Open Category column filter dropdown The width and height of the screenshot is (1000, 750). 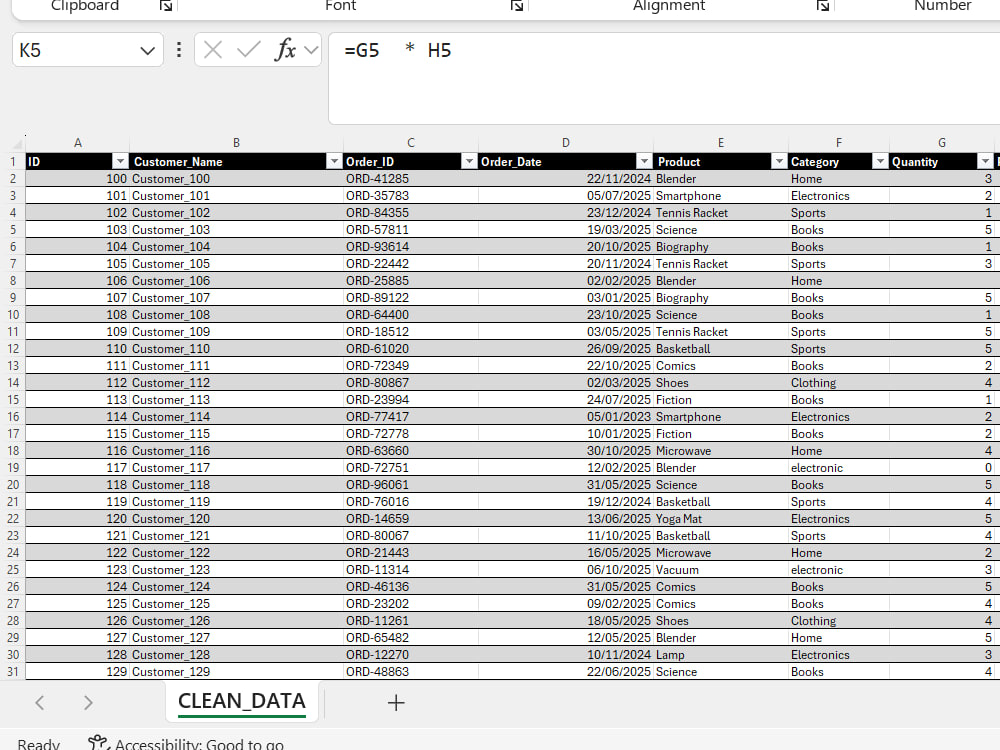tap(880, 161)
